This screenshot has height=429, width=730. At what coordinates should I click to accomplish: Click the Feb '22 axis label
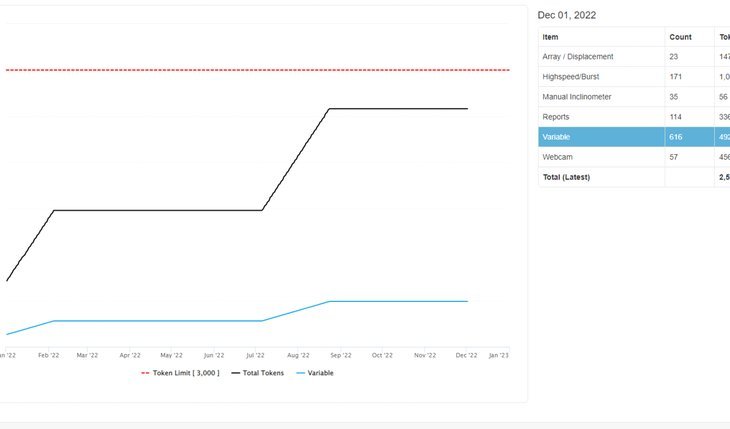(48, 355)
